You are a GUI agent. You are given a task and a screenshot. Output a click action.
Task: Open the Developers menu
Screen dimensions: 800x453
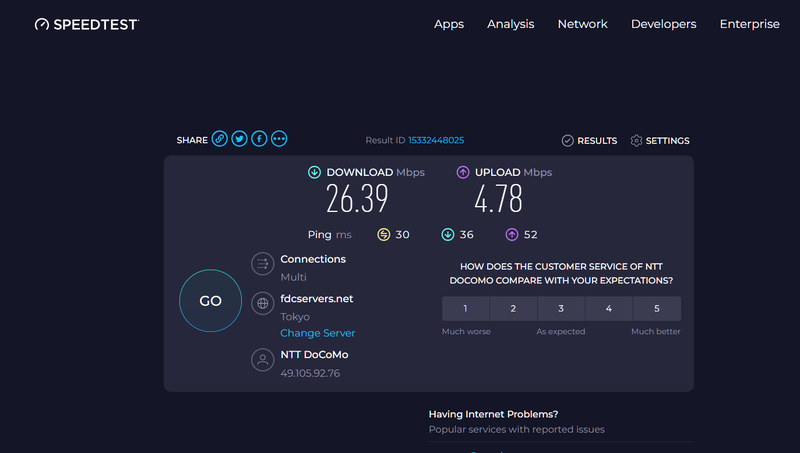pos(664,24)
